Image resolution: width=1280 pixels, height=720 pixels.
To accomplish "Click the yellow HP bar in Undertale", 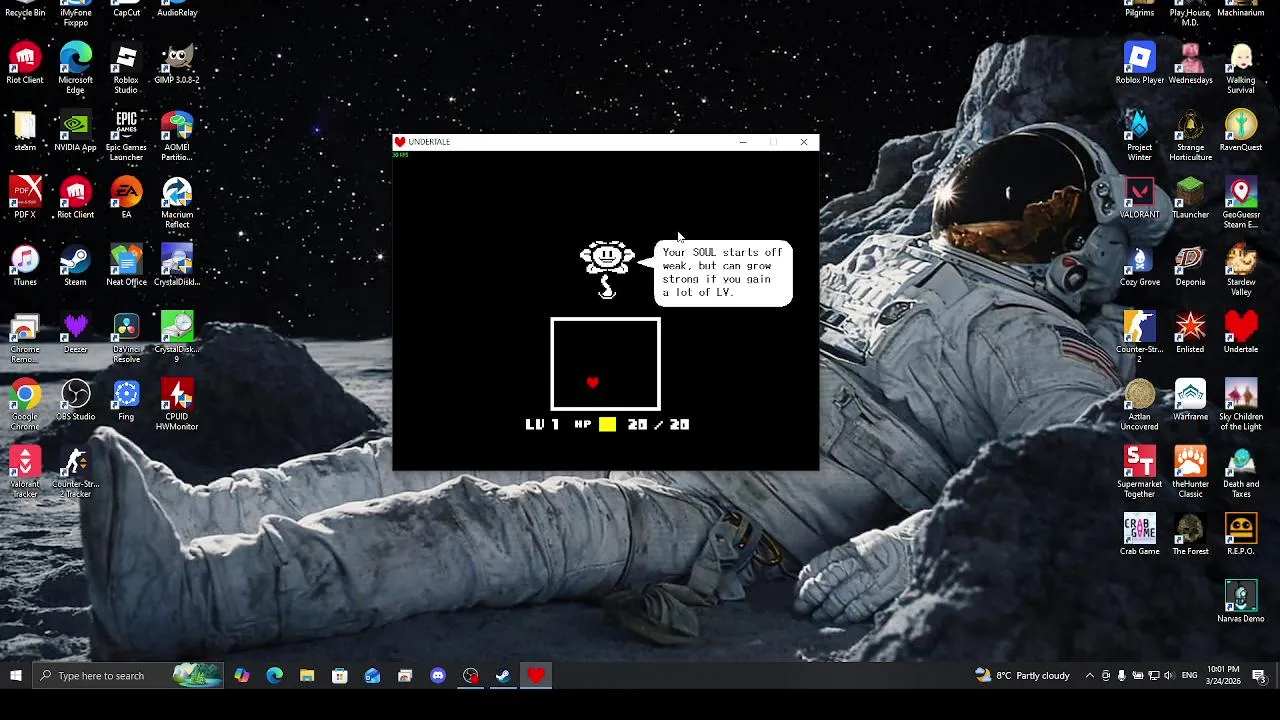I will point(607,424).
